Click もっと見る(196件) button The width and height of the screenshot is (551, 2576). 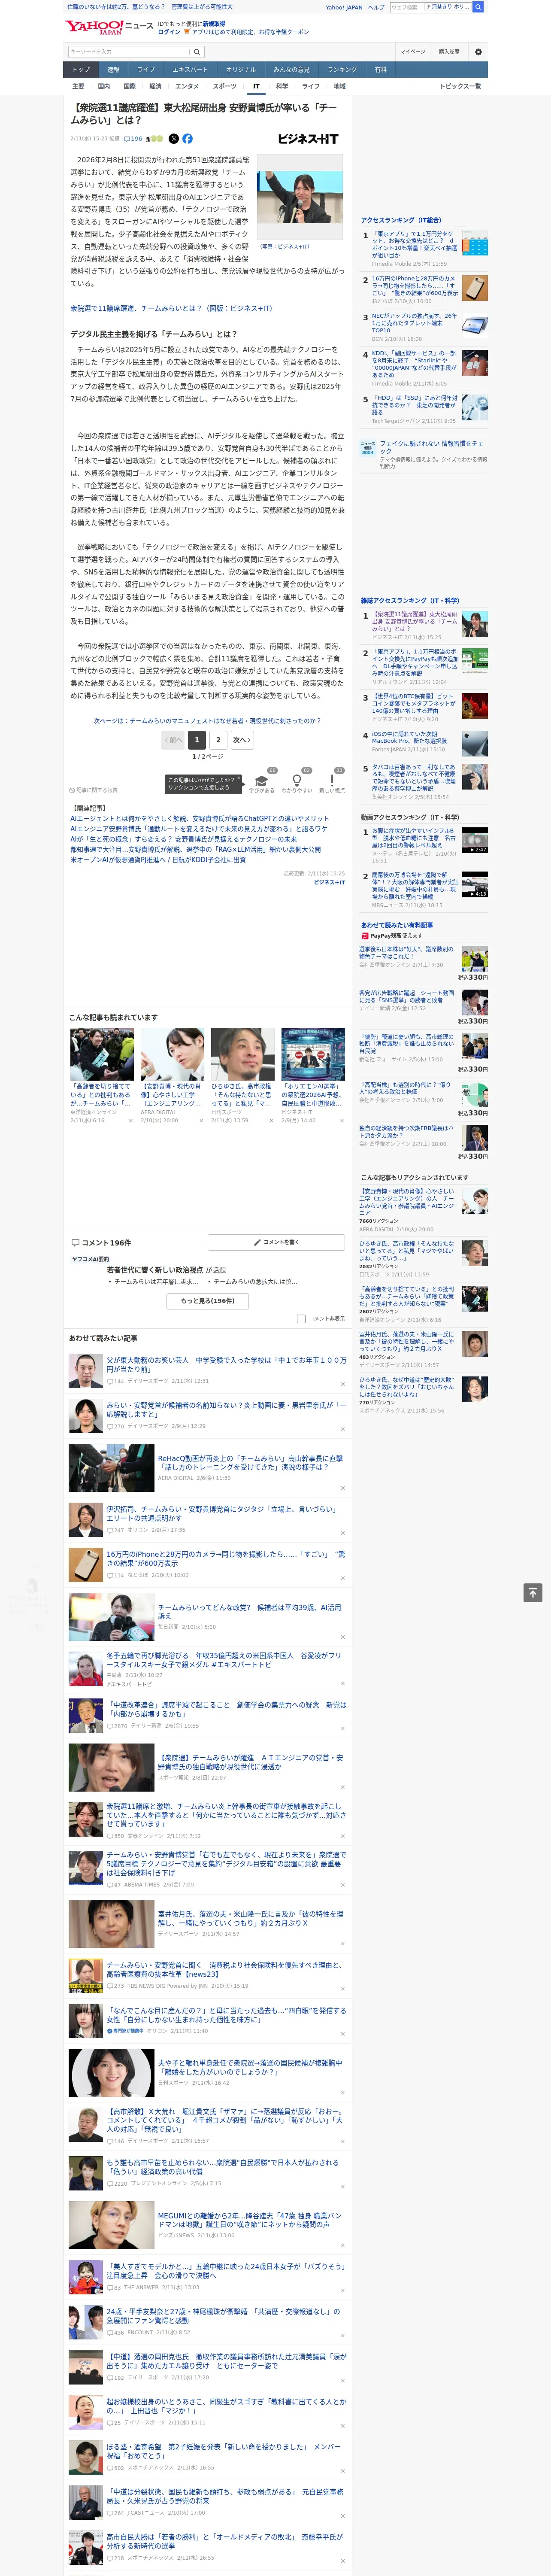(208, 1301)
